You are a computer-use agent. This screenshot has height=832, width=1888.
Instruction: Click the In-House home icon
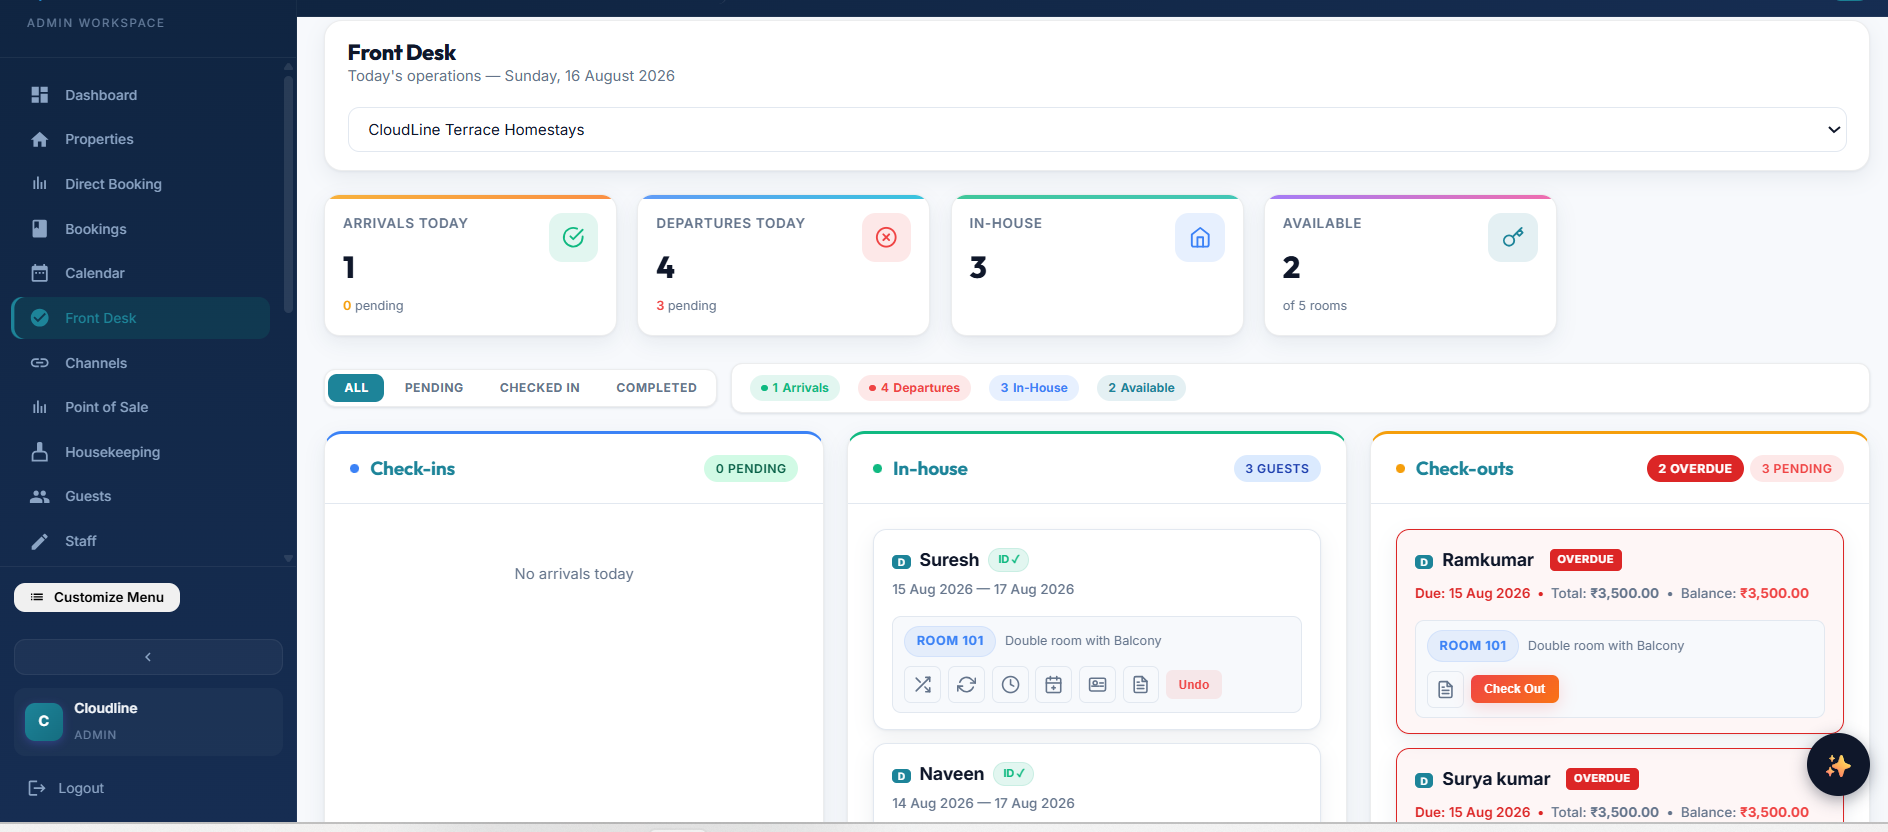click(1200, 237)
